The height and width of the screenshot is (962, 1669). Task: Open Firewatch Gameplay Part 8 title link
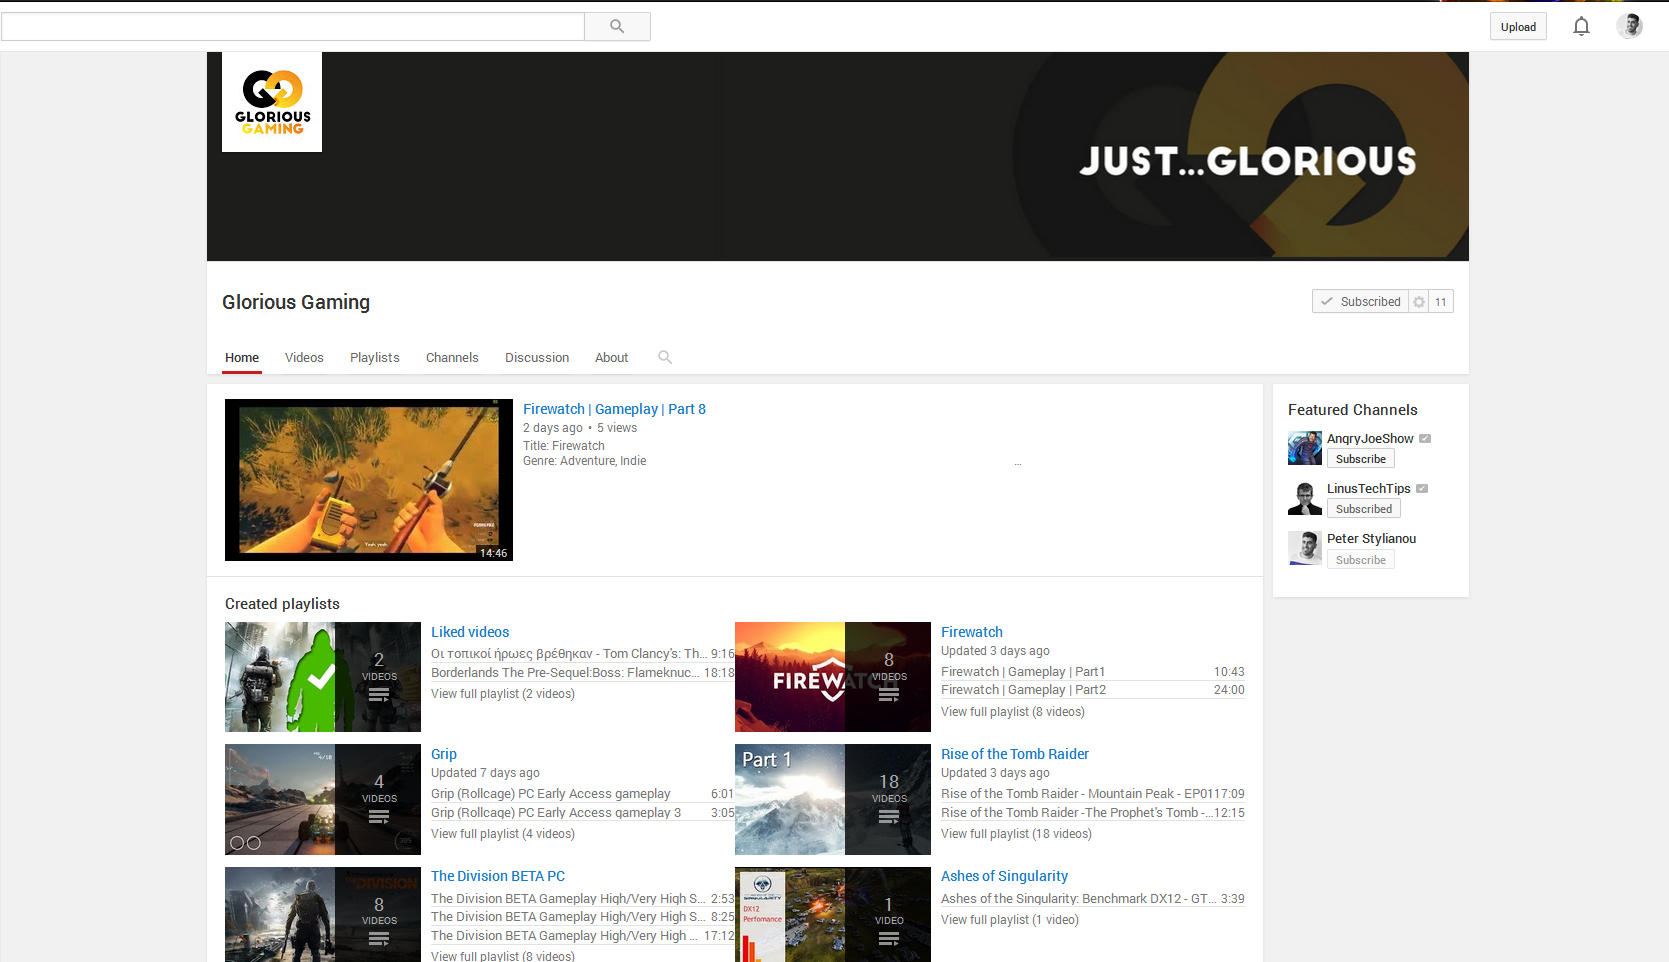coord(614,409)
